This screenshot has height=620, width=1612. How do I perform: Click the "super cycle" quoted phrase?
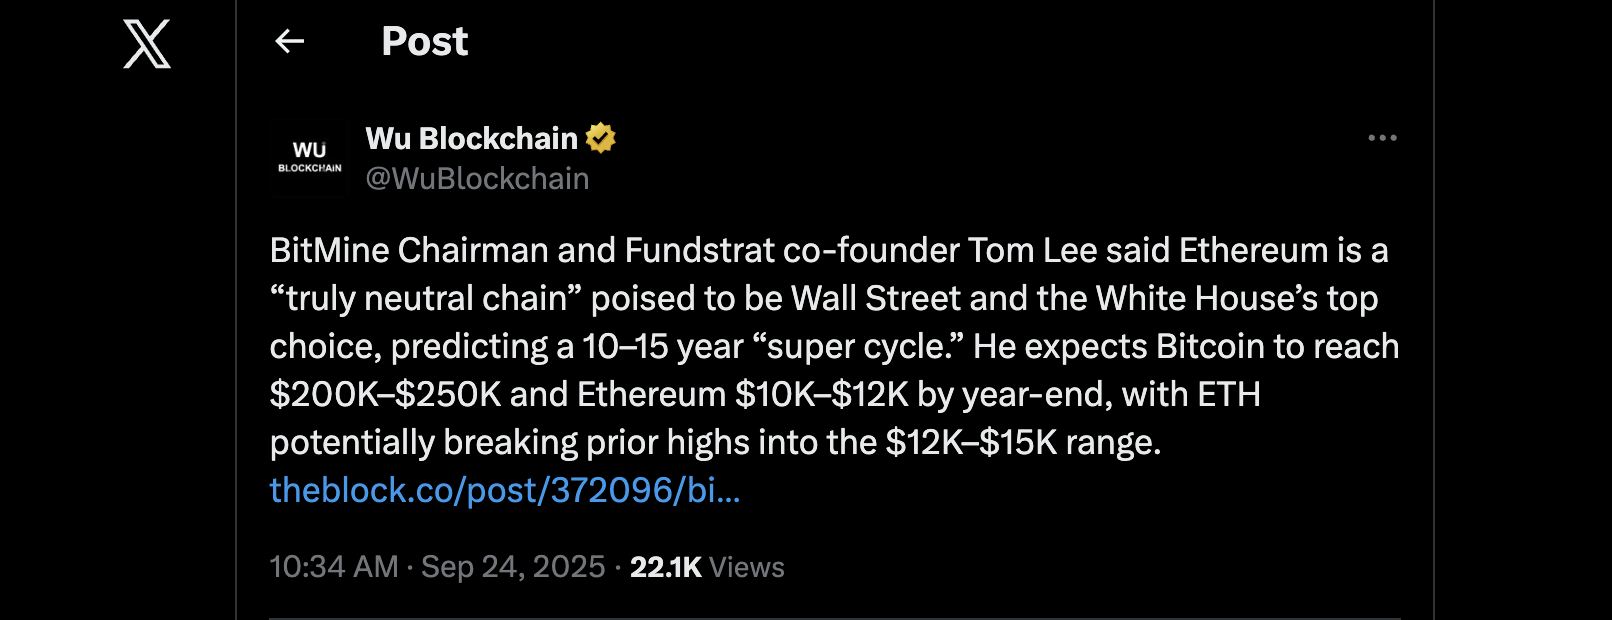pyautogui.click(x=857, y=346)
